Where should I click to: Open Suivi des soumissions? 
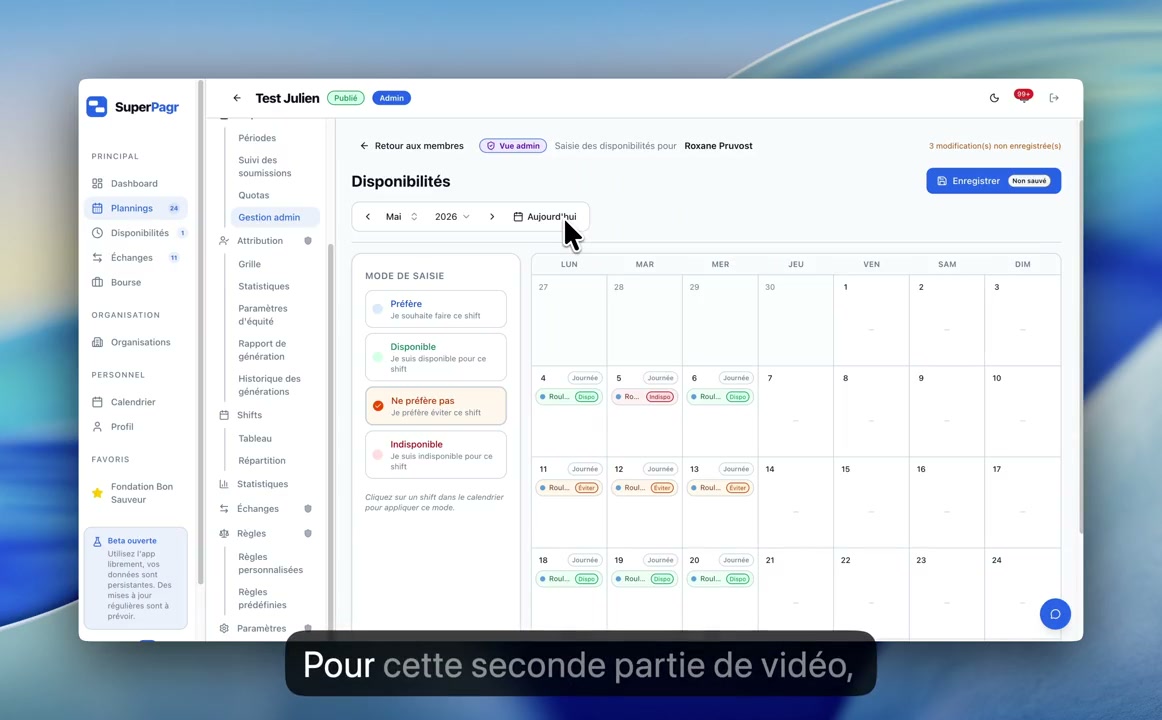[265, 167]
